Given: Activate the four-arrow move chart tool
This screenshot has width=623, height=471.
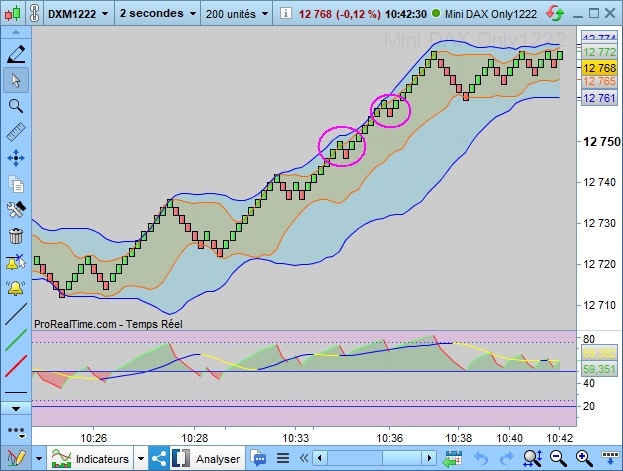Looking at the screenshot, I should click(16, 158).
